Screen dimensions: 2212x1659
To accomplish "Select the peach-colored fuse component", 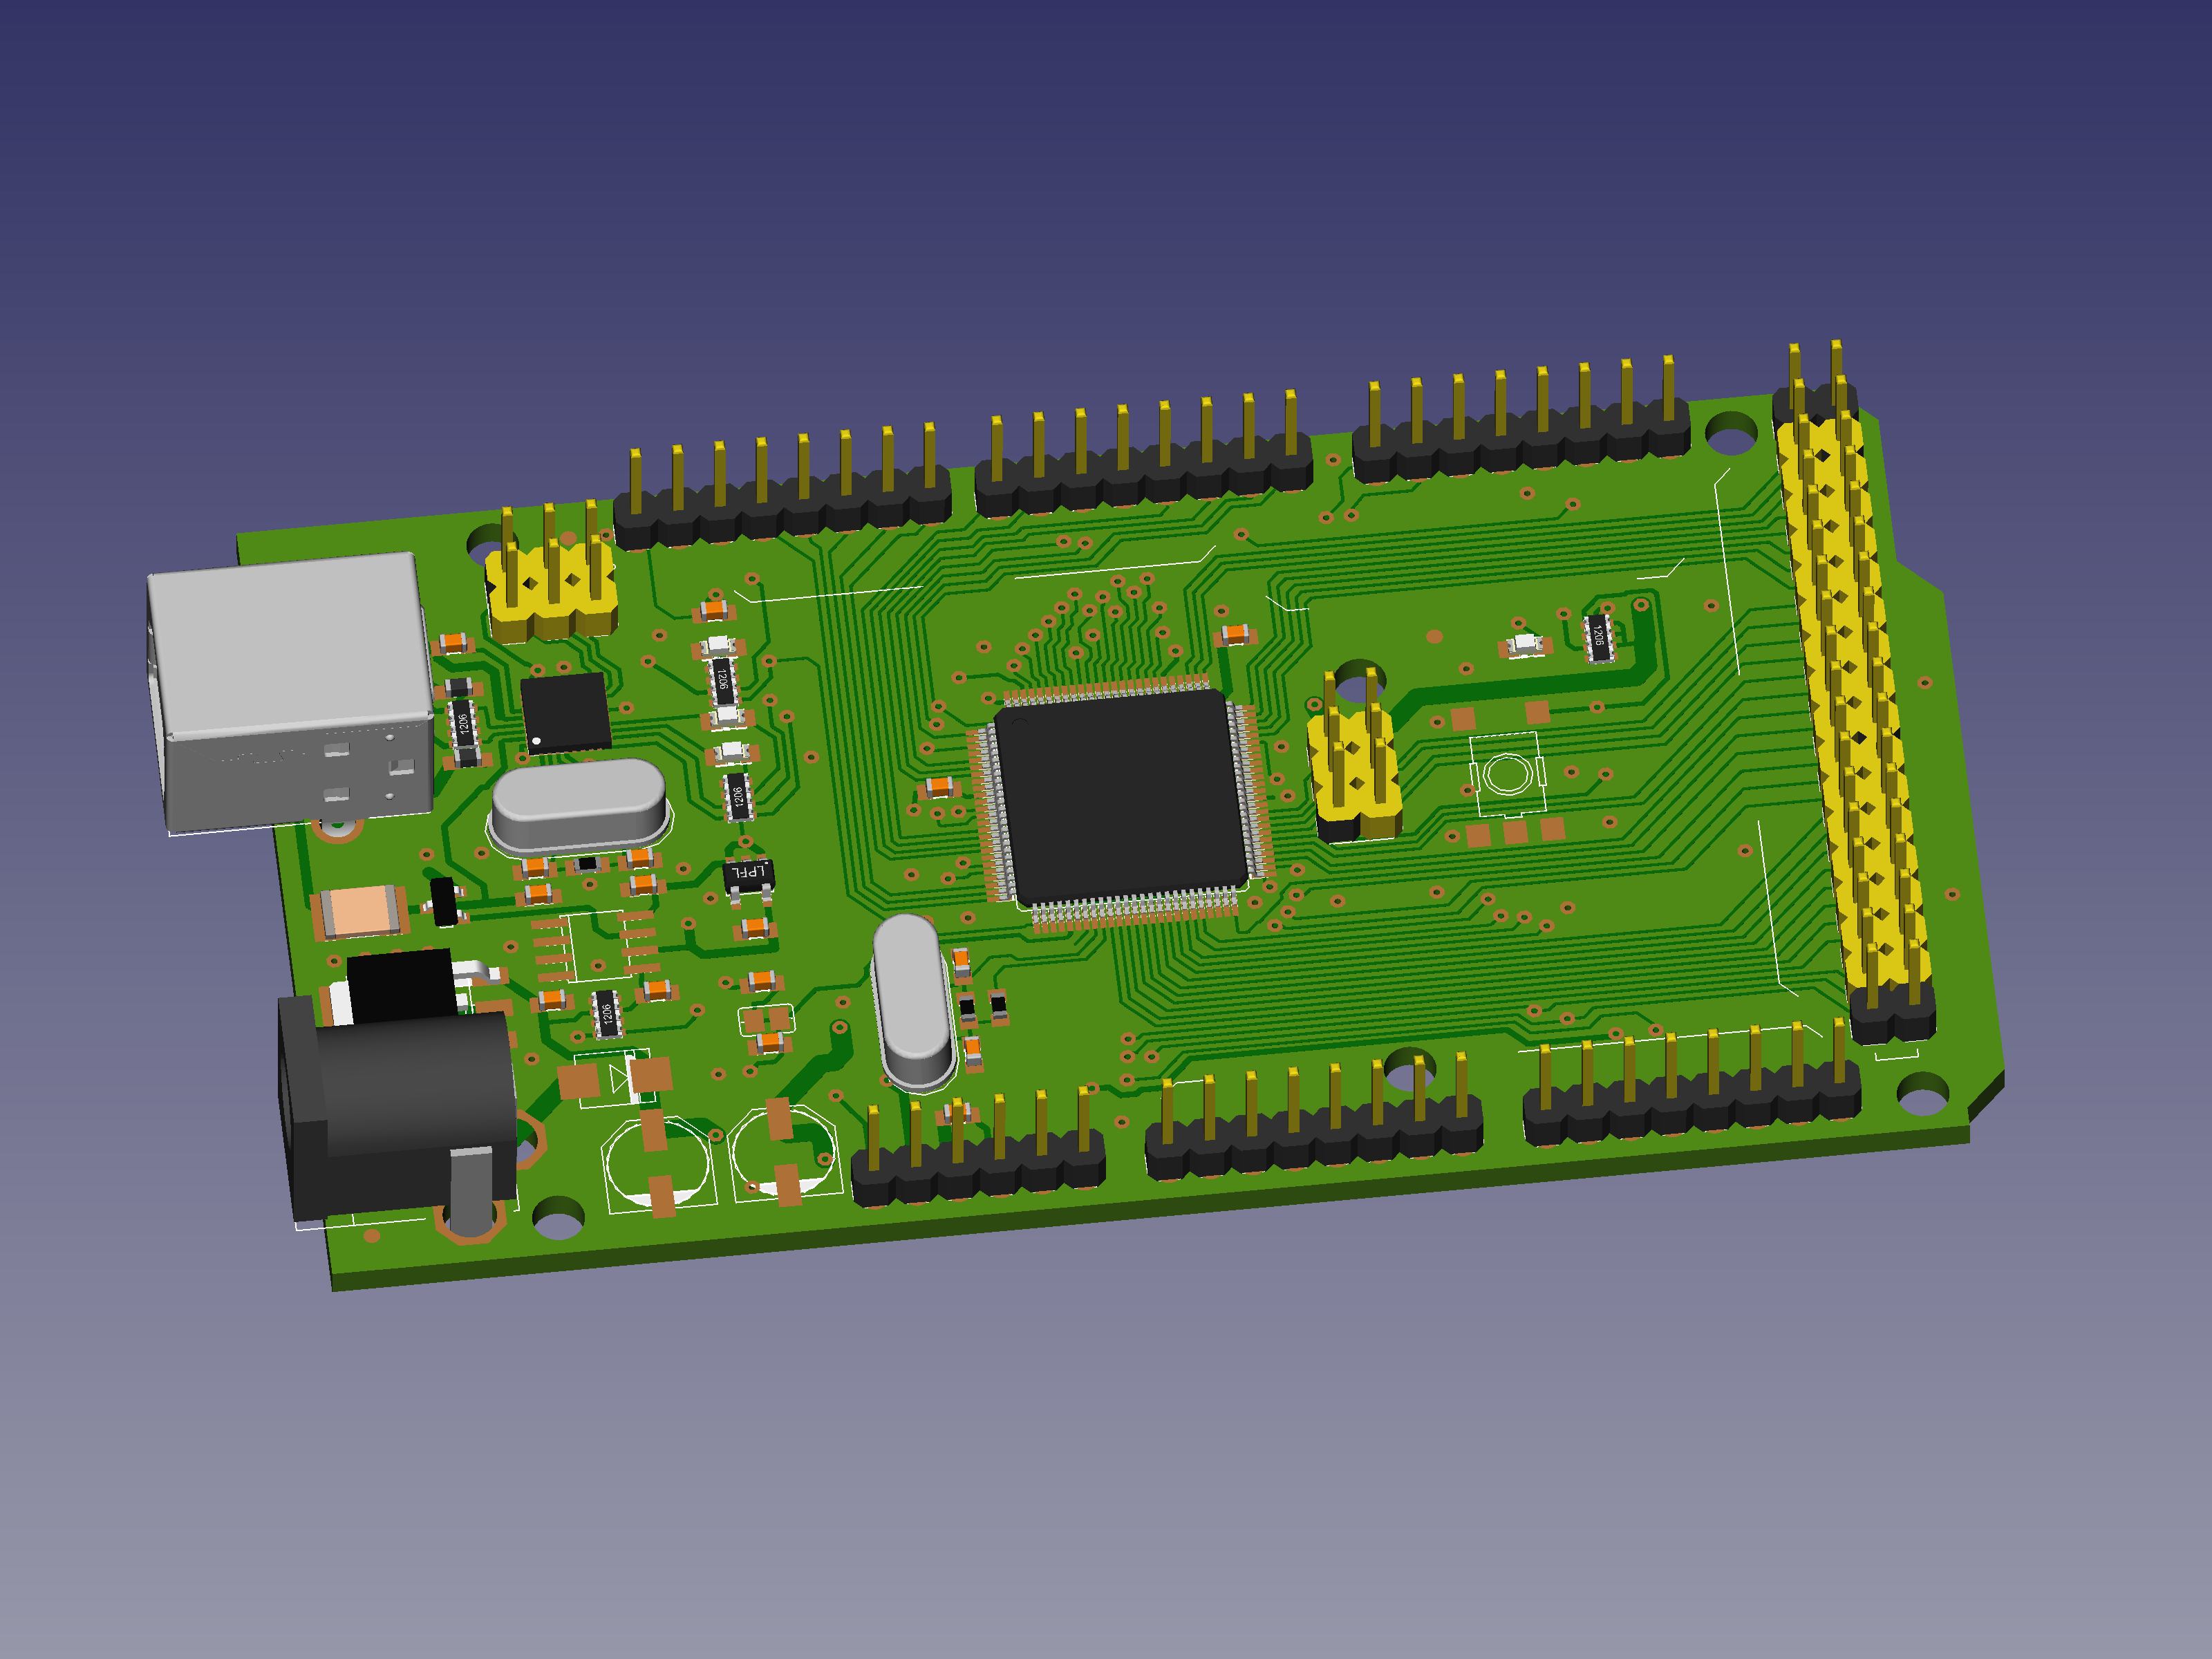I will pyautogui.click(x=360, y=912).
